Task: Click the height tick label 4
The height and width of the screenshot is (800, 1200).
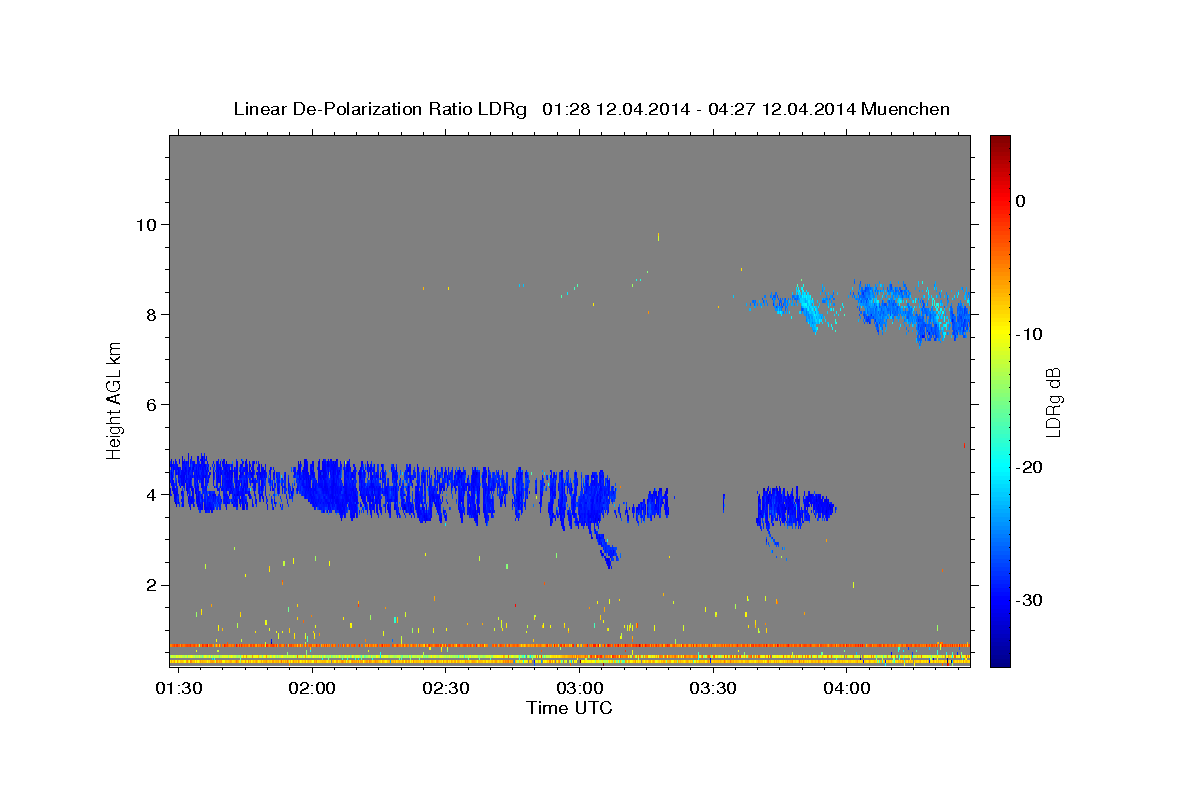Action: coord(154,494)
